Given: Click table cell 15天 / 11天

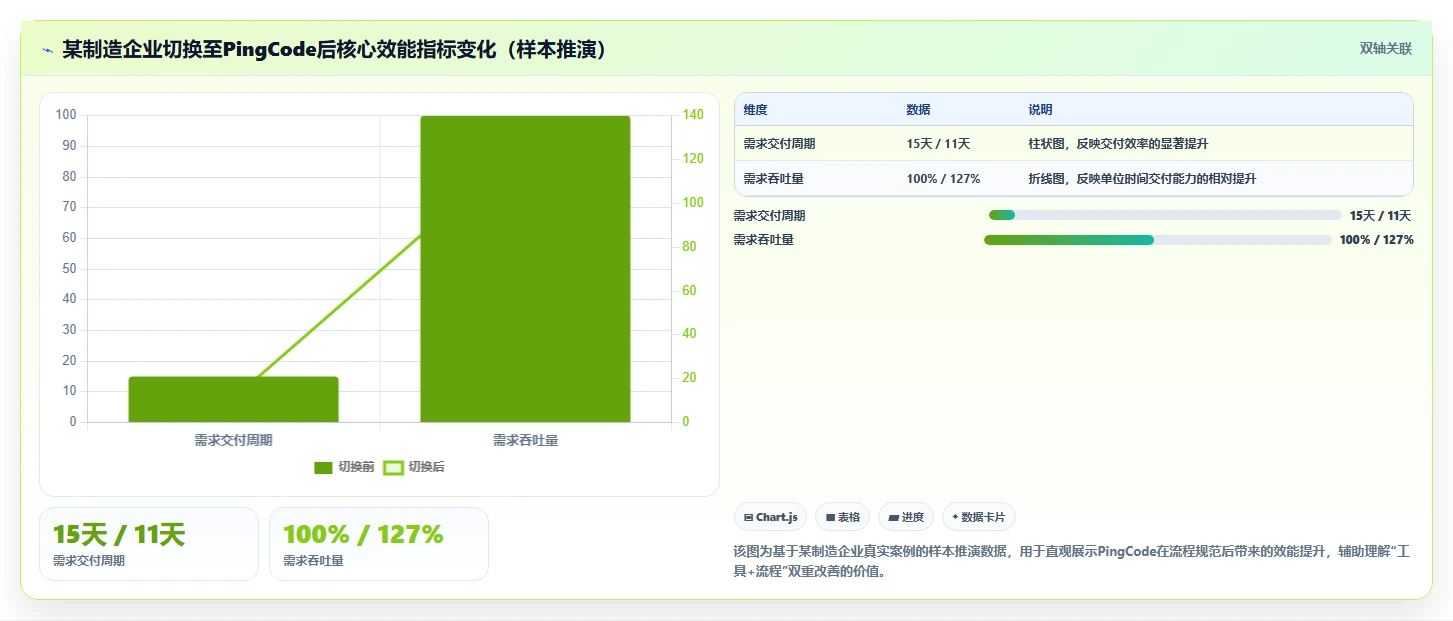Looking at the screenshot, I should pyautogui.click(x=938, y=144).
